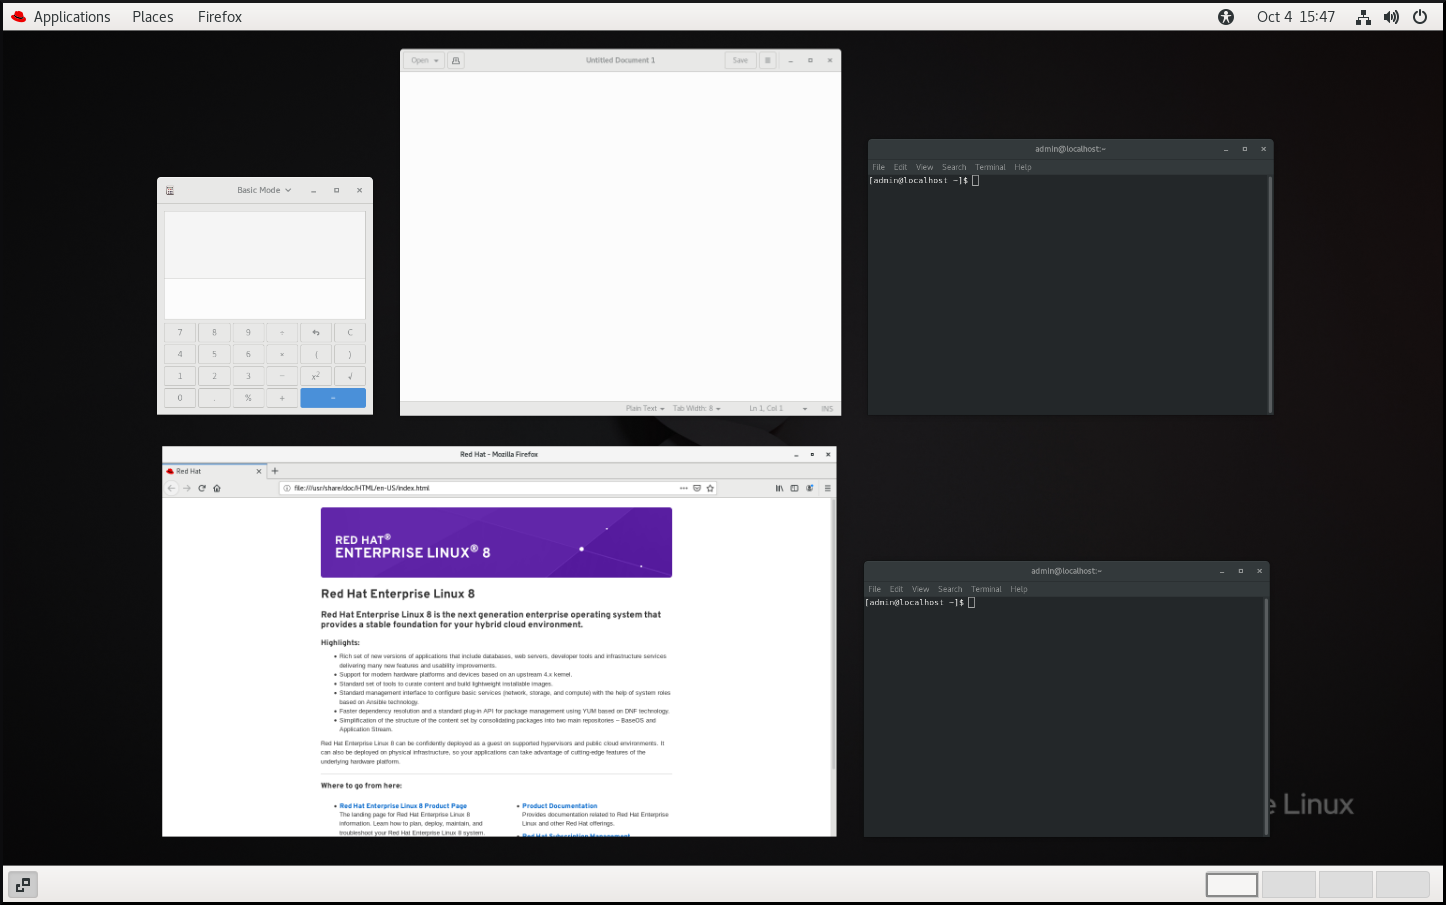Switch to the last workspace in the switcher

pos(1403,885)
